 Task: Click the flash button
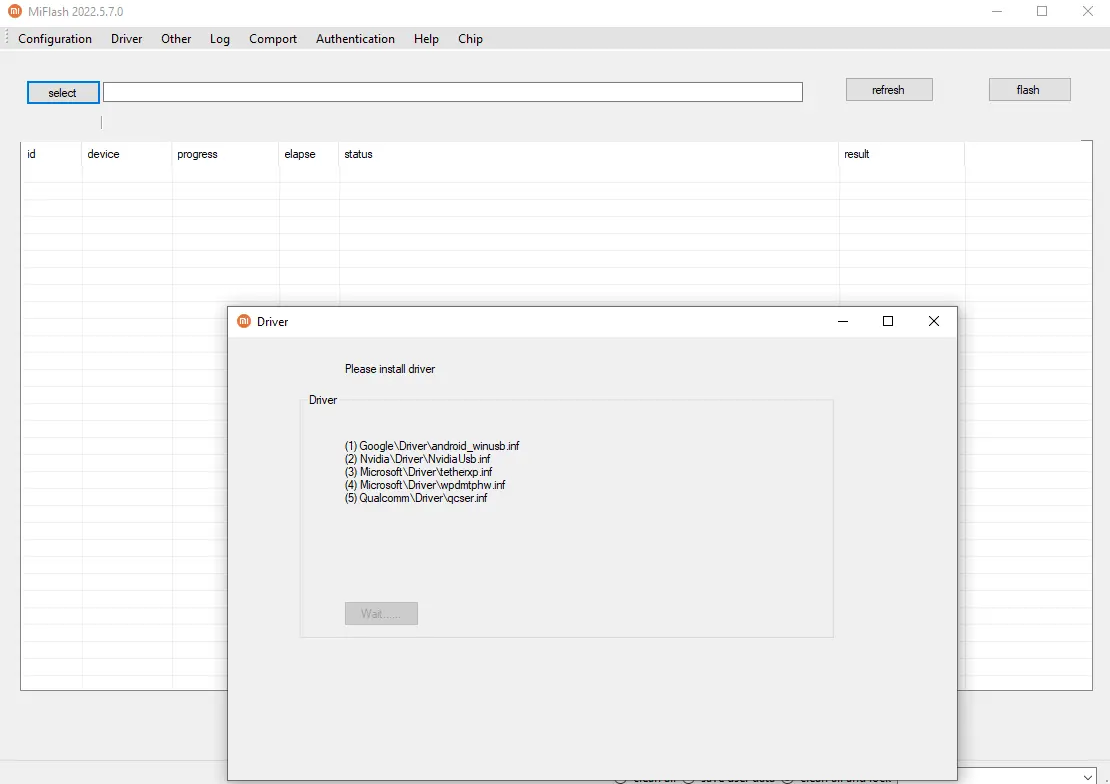[x=1029, y=90]
